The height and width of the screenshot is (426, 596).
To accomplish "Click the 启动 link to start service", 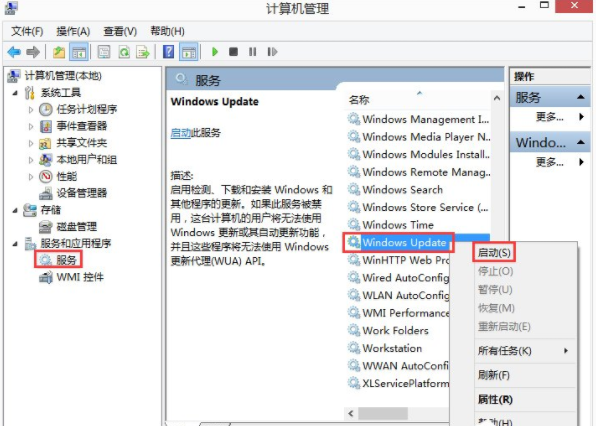I will tap(181, 133).
